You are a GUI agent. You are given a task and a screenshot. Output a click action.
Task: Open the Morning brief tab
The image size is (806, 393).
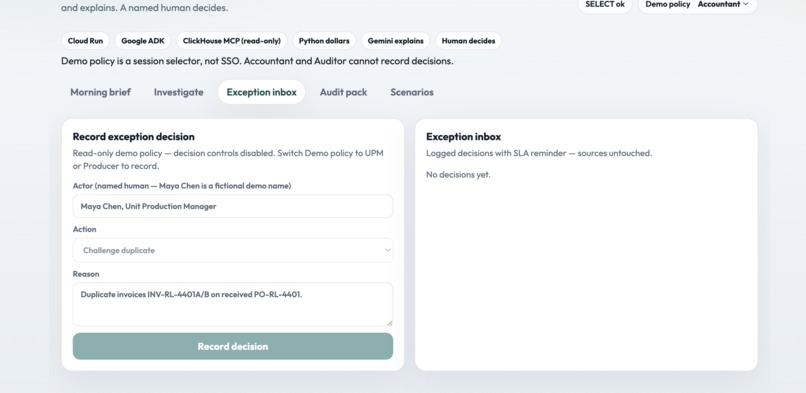(x=100, y=92)
